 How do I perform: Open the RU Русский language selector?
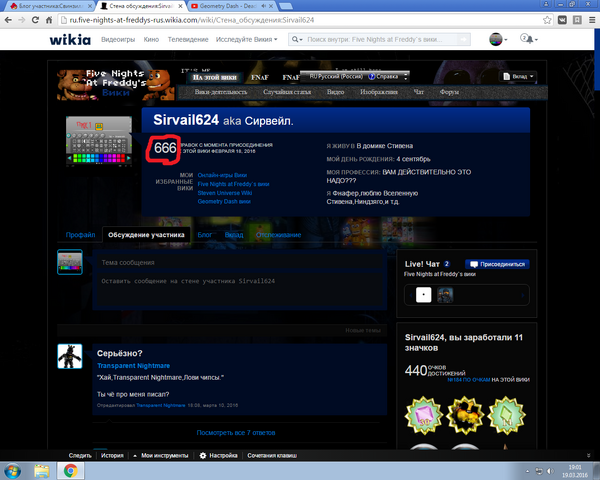[336, 77]
